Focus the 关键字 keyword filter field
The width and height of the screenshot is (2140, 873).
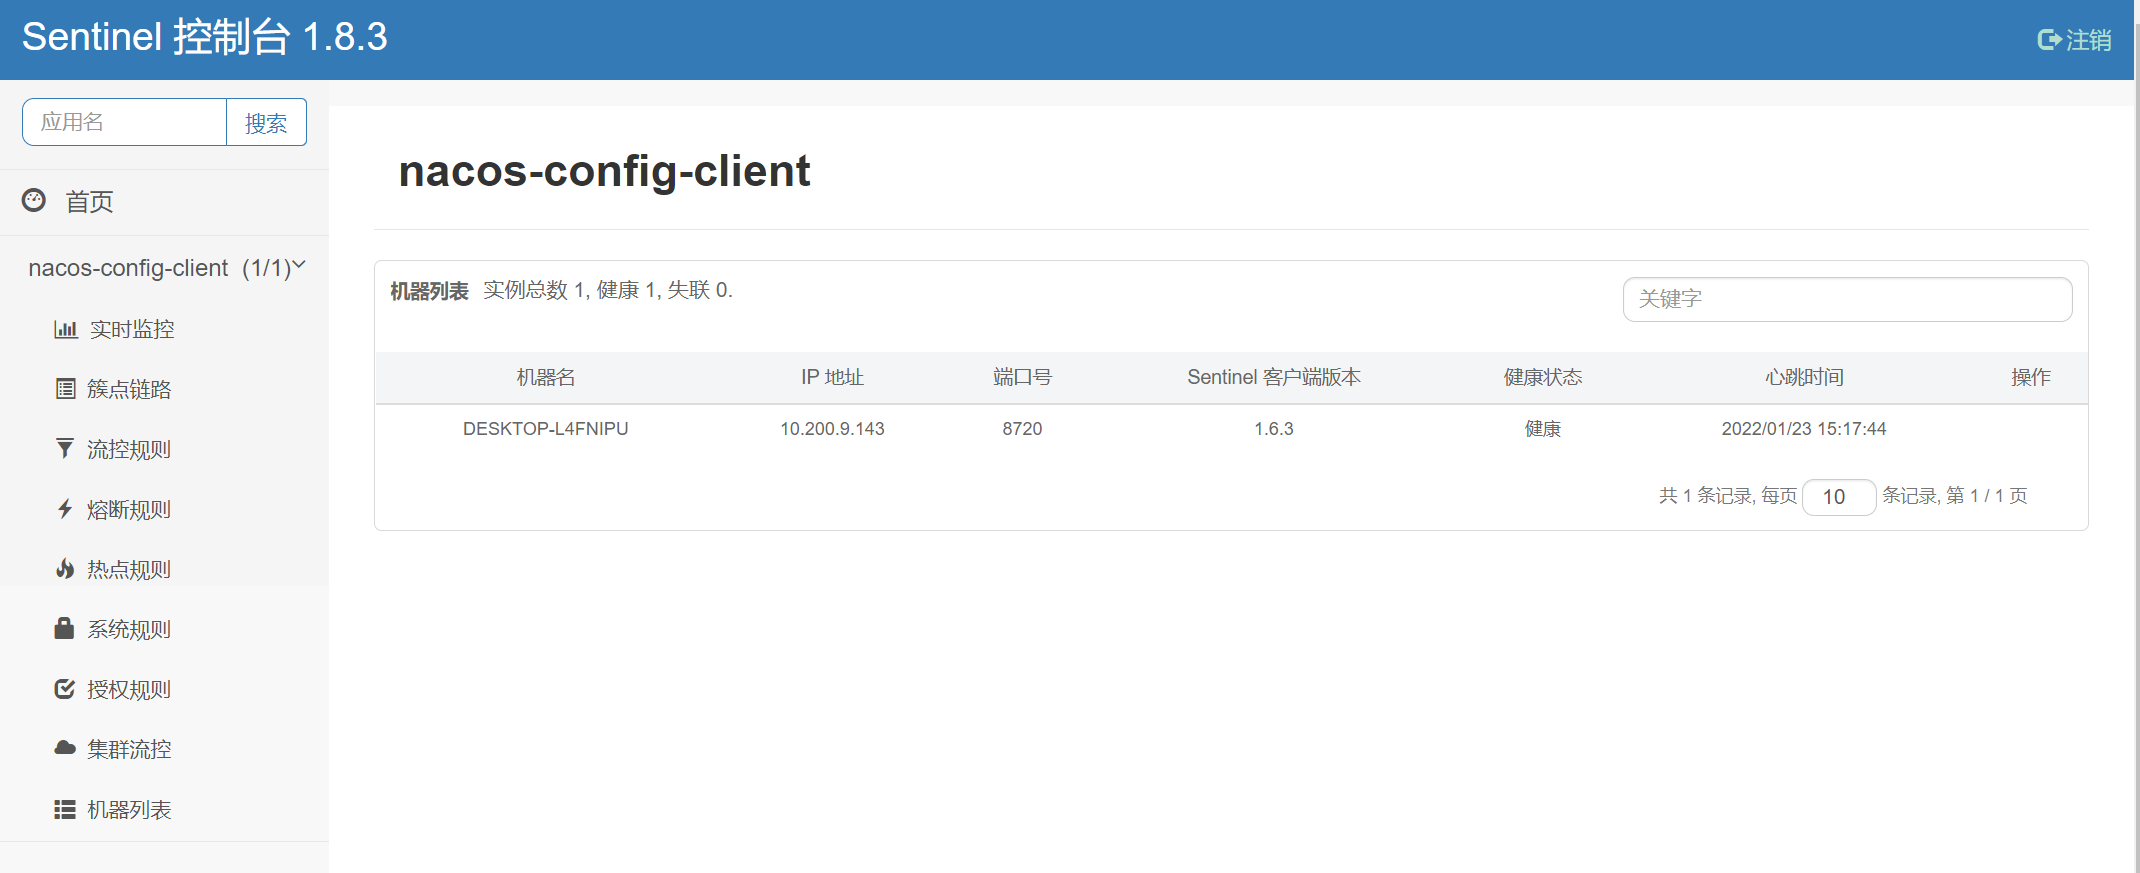coord(1847,299)
